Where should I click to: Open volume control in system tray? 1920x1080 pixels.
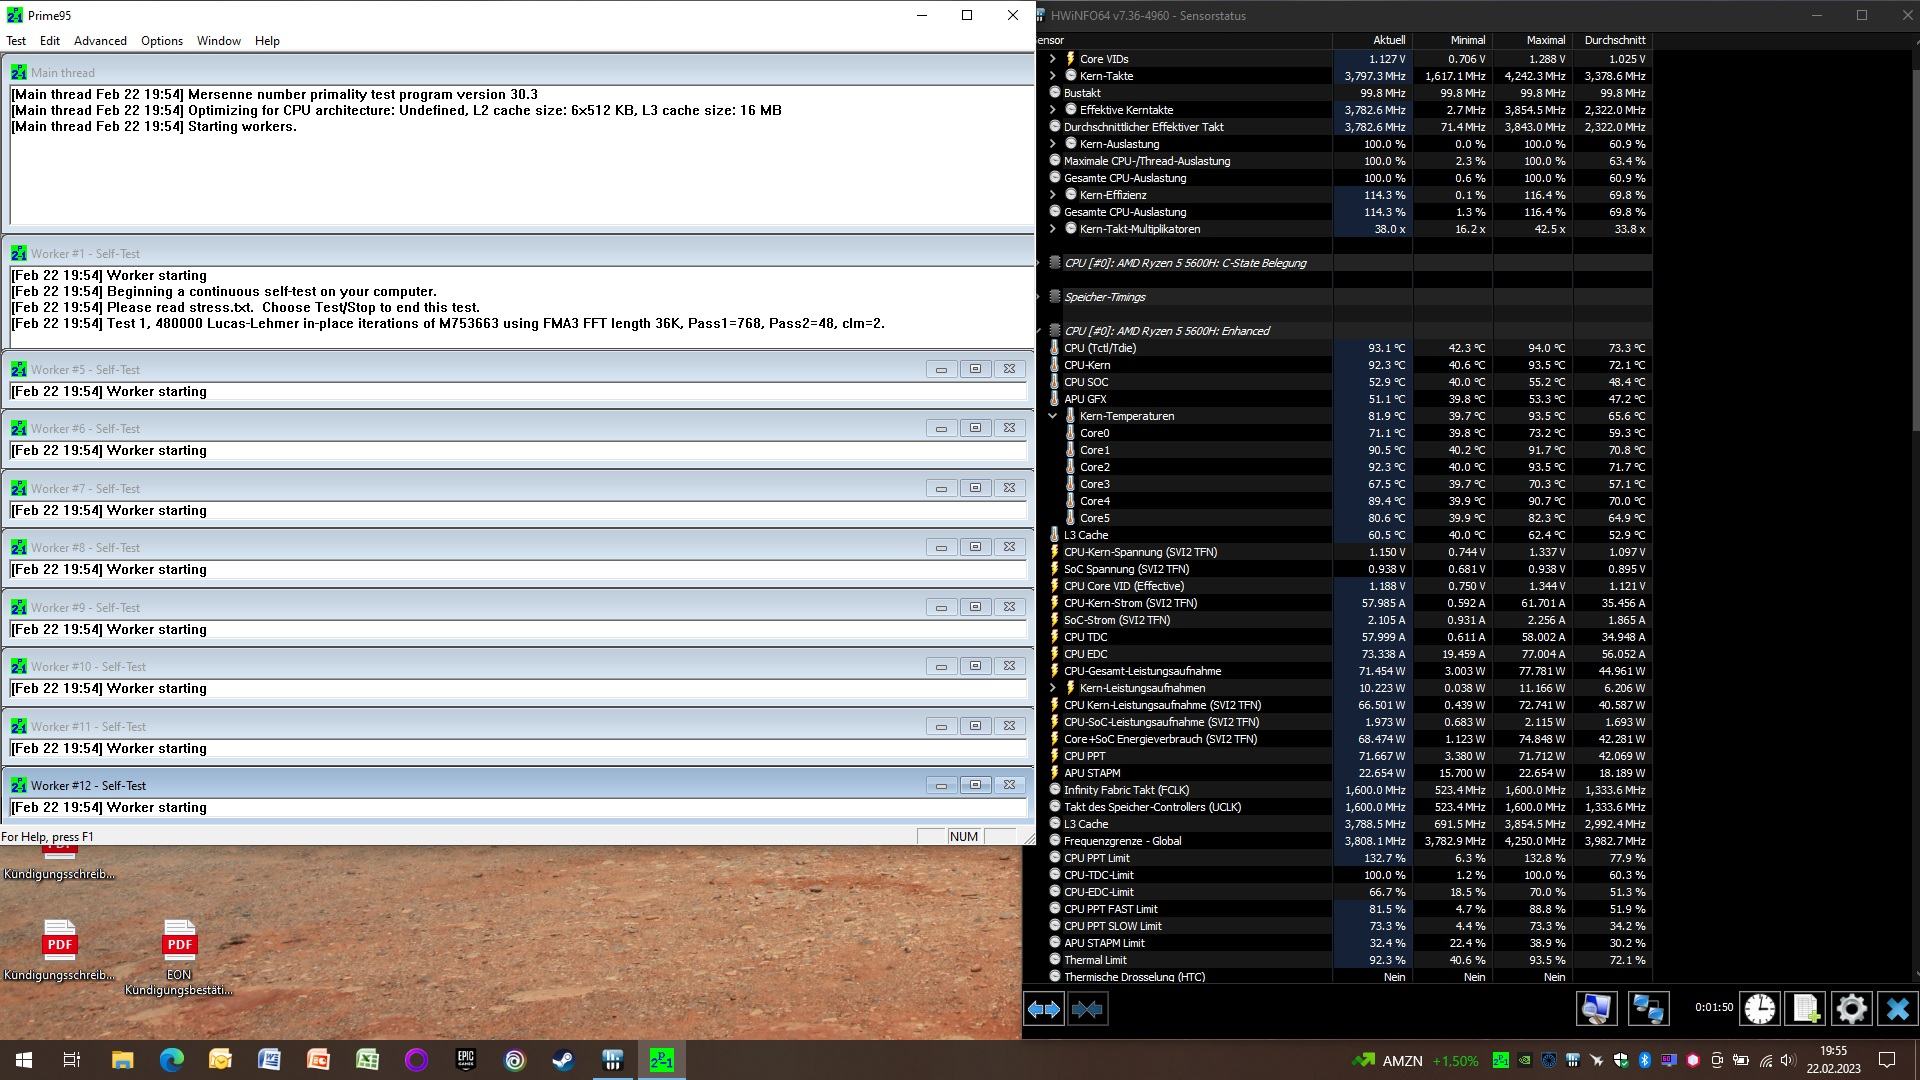coord(1789,1060)
